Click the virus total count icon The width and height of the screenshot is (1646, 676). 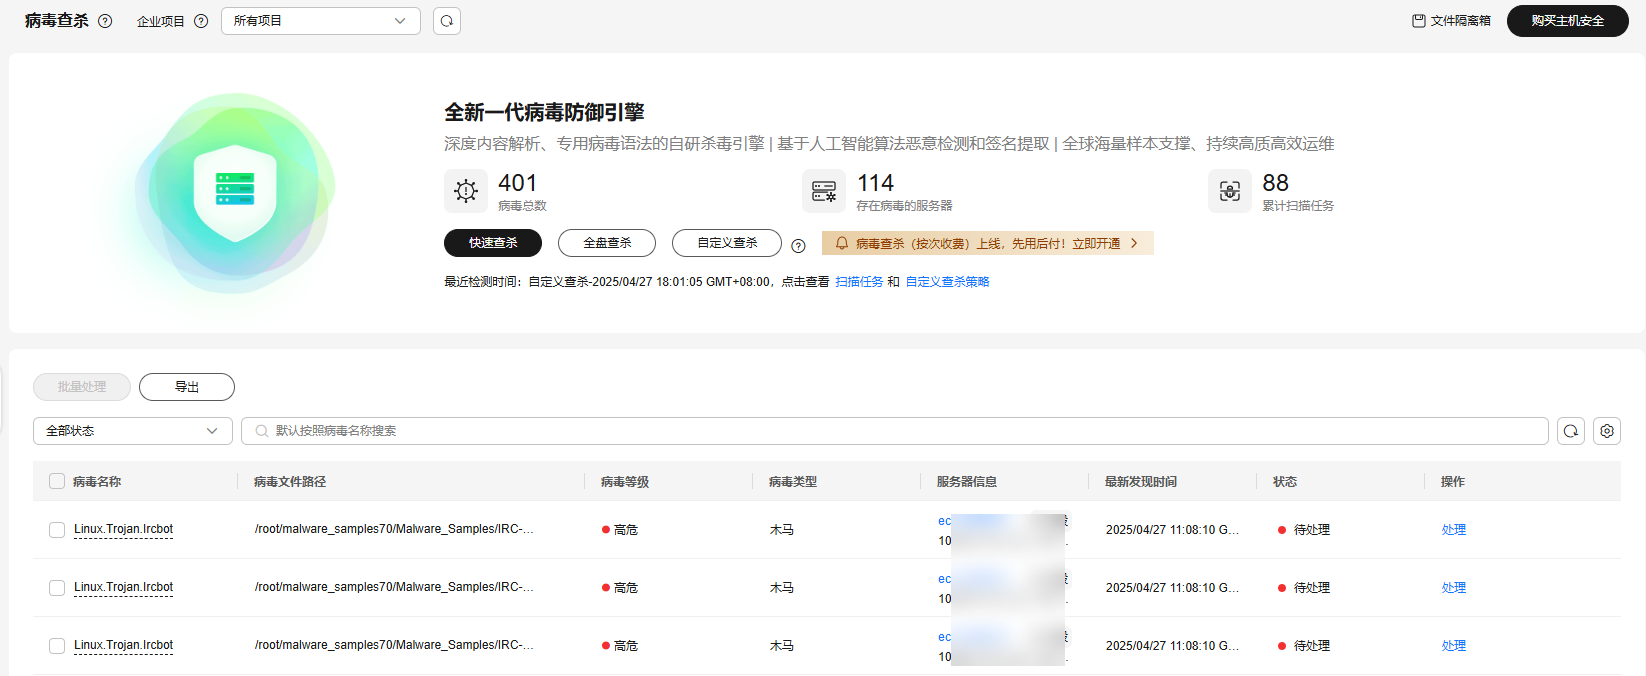(x=466, y=191)
